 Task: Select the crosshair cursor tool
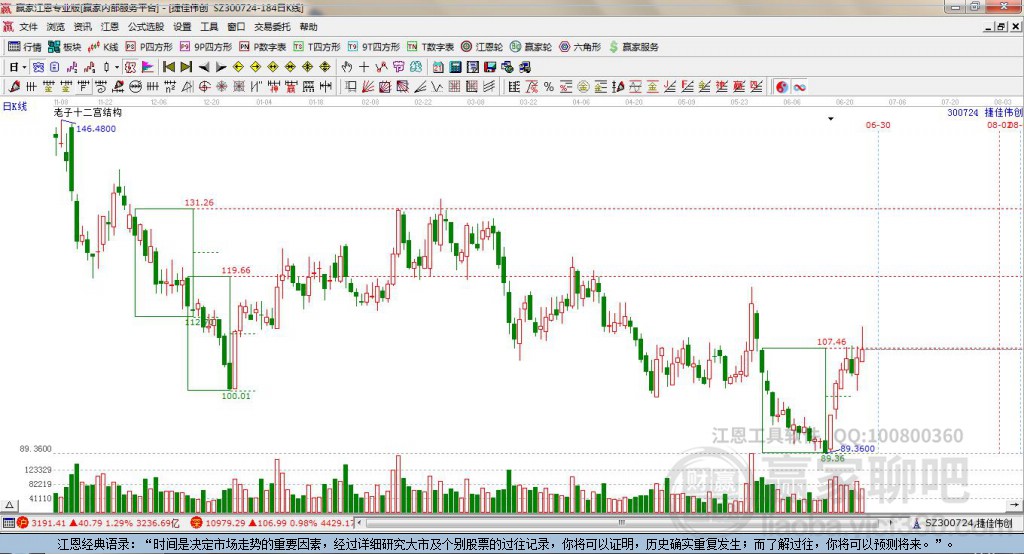(364, 67)
